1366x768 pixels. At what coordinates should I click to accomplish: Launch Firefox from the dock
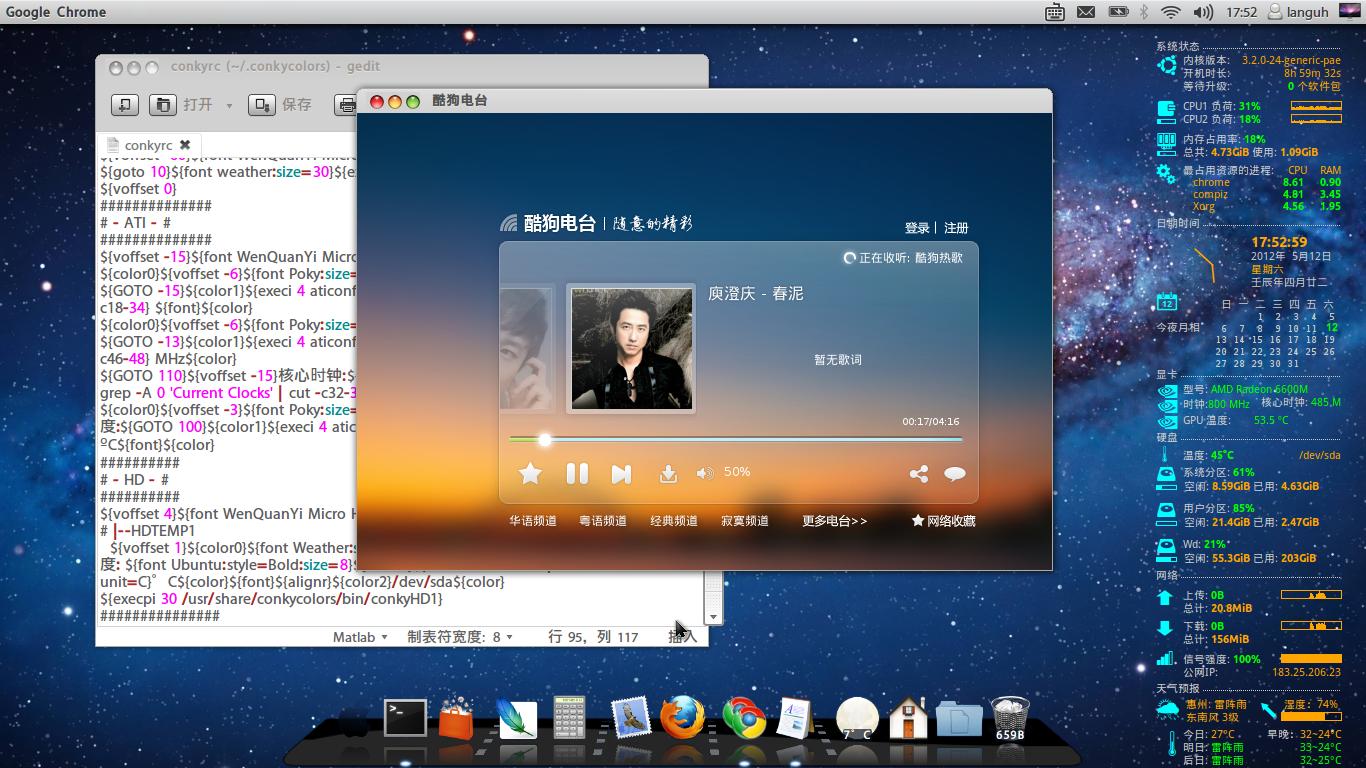pyautogui.click(x=682, y=718)
